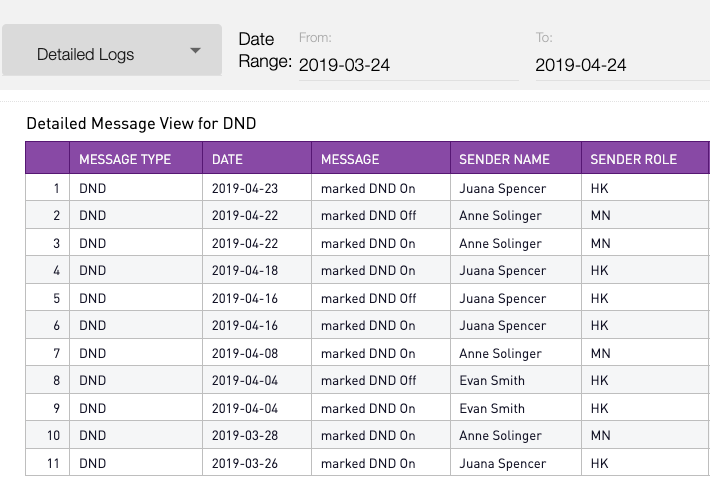Edit the From date field 2019-03-24
This screenshot has height=477, width=710.
pos(406,65)
